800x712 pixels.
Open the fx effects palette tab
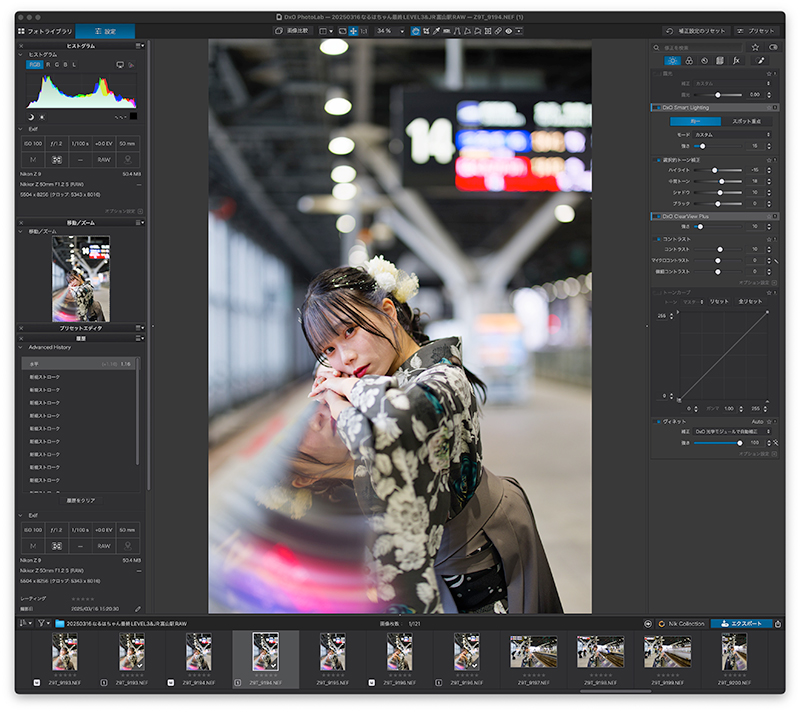(736, 61)
